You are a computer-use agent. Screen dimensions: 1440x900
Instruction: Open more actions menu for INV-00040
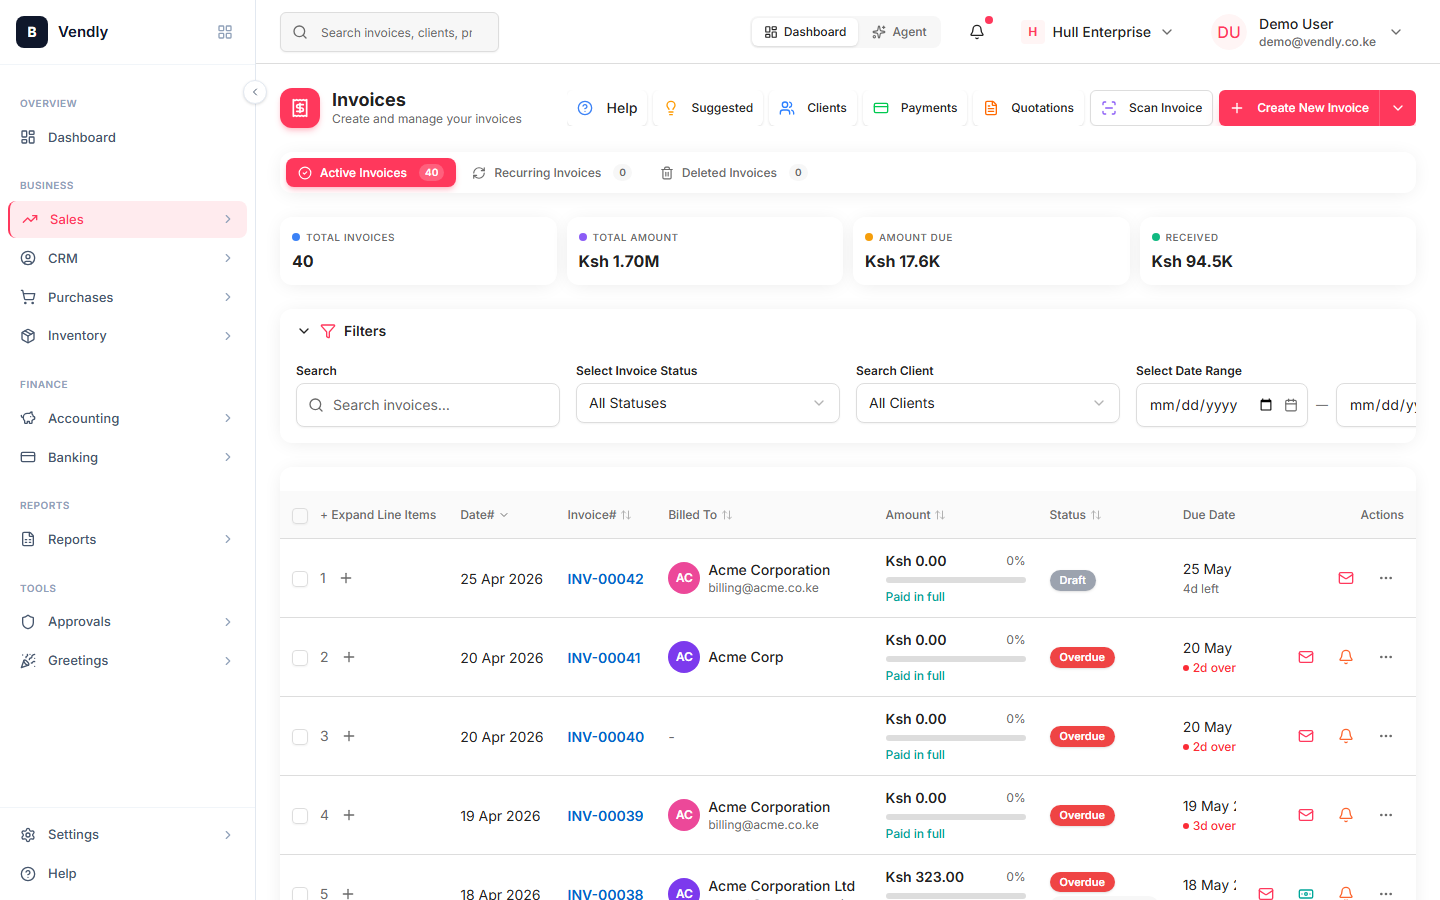coord(1386,736)
